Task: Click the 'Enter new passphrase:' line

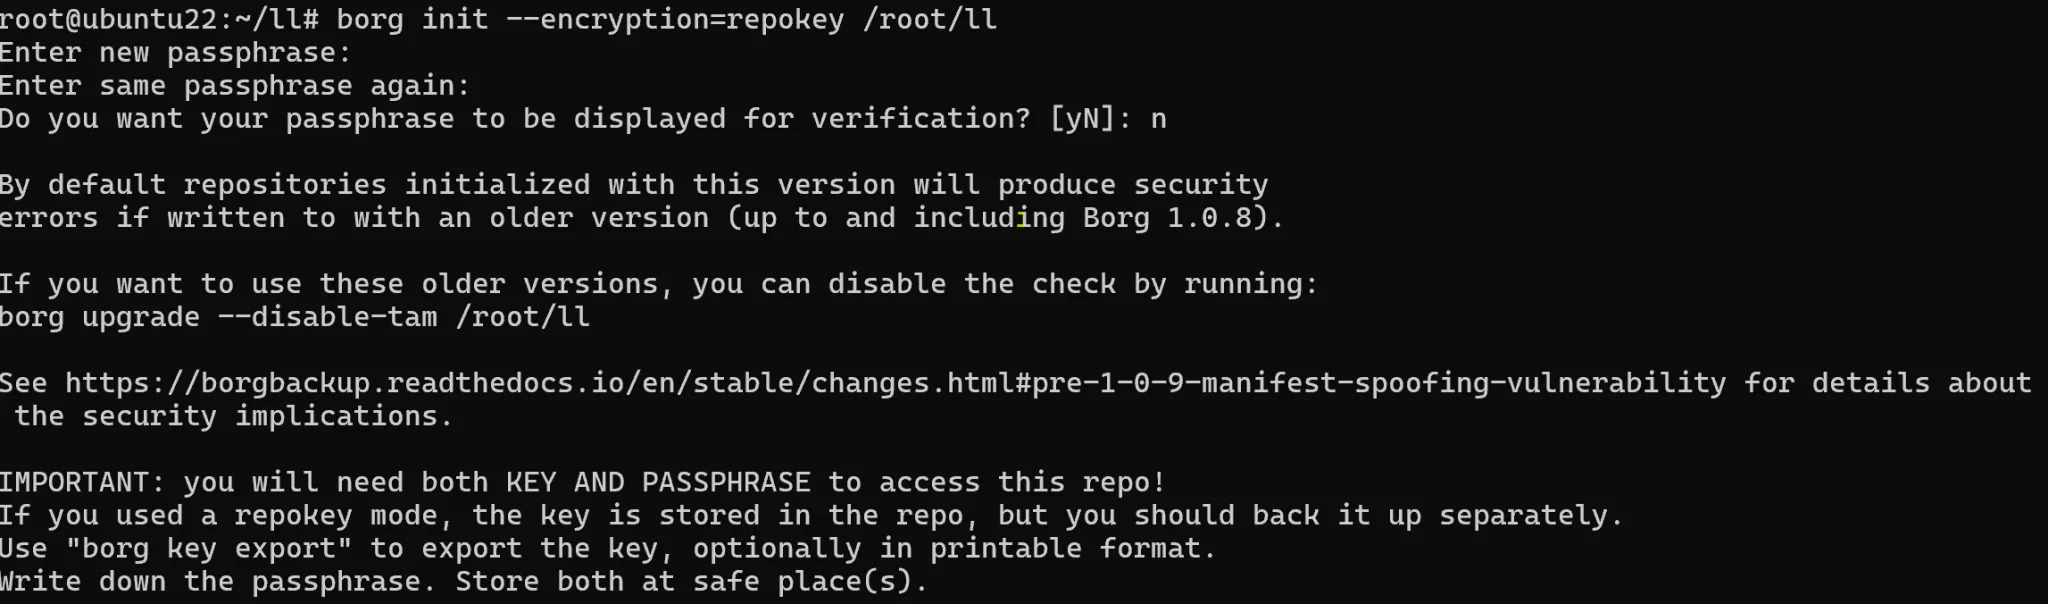Action: tap(176, 53)
